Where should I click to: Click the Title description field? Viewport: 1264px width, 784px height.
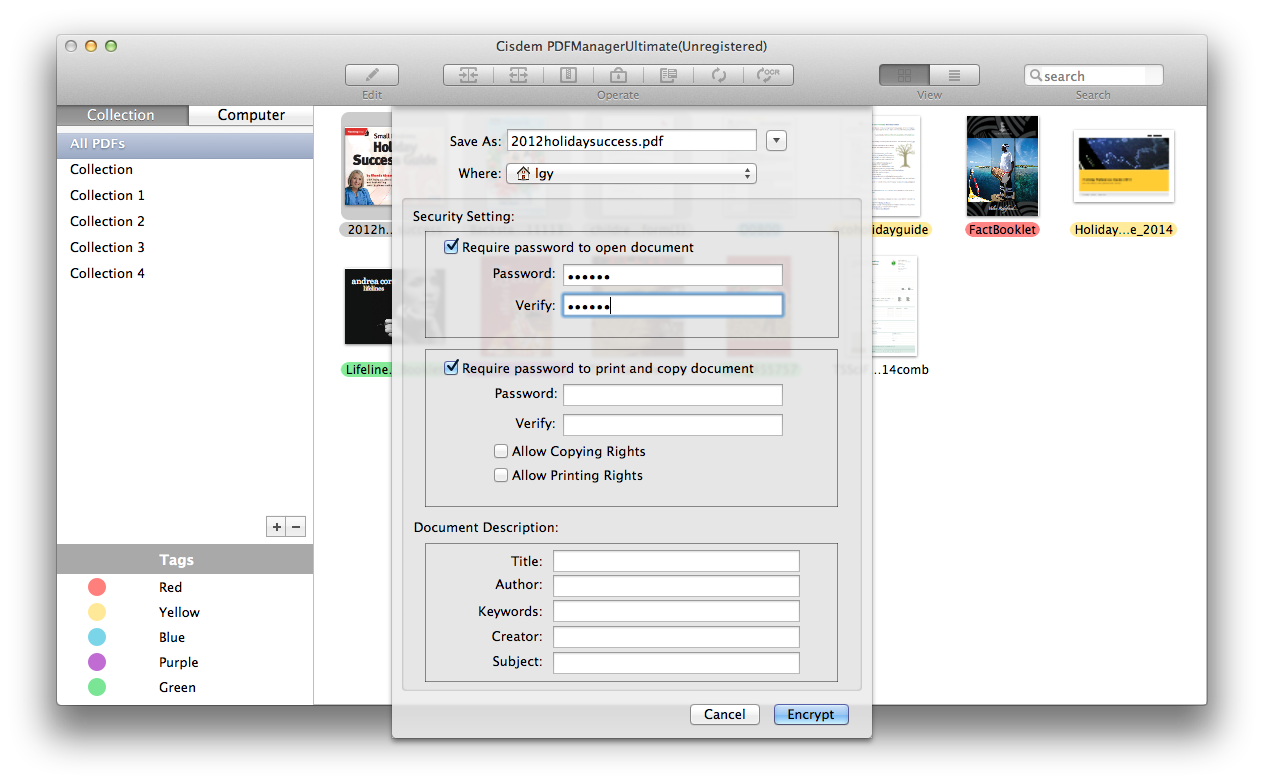(676, 561)
